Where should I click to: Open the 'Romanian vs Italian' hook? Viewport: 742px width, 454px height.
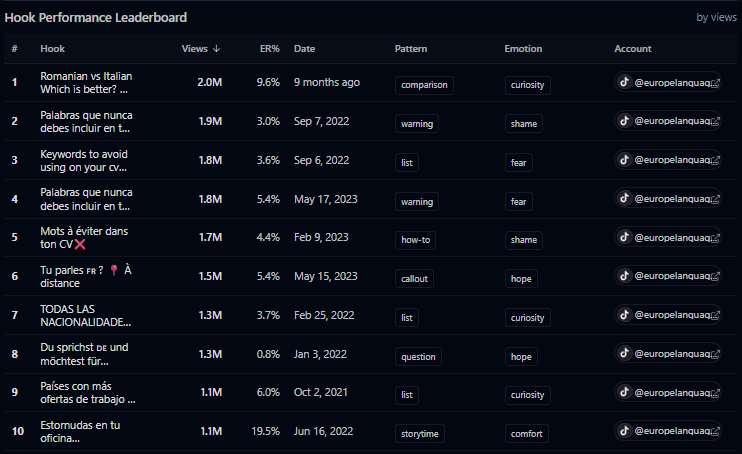pyautogui.click(x=86, y=82)
